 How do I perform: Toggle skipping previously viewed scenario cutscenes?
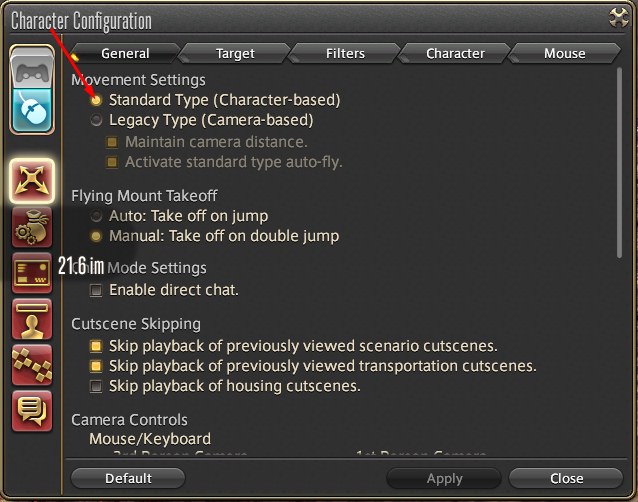(96, 346)
